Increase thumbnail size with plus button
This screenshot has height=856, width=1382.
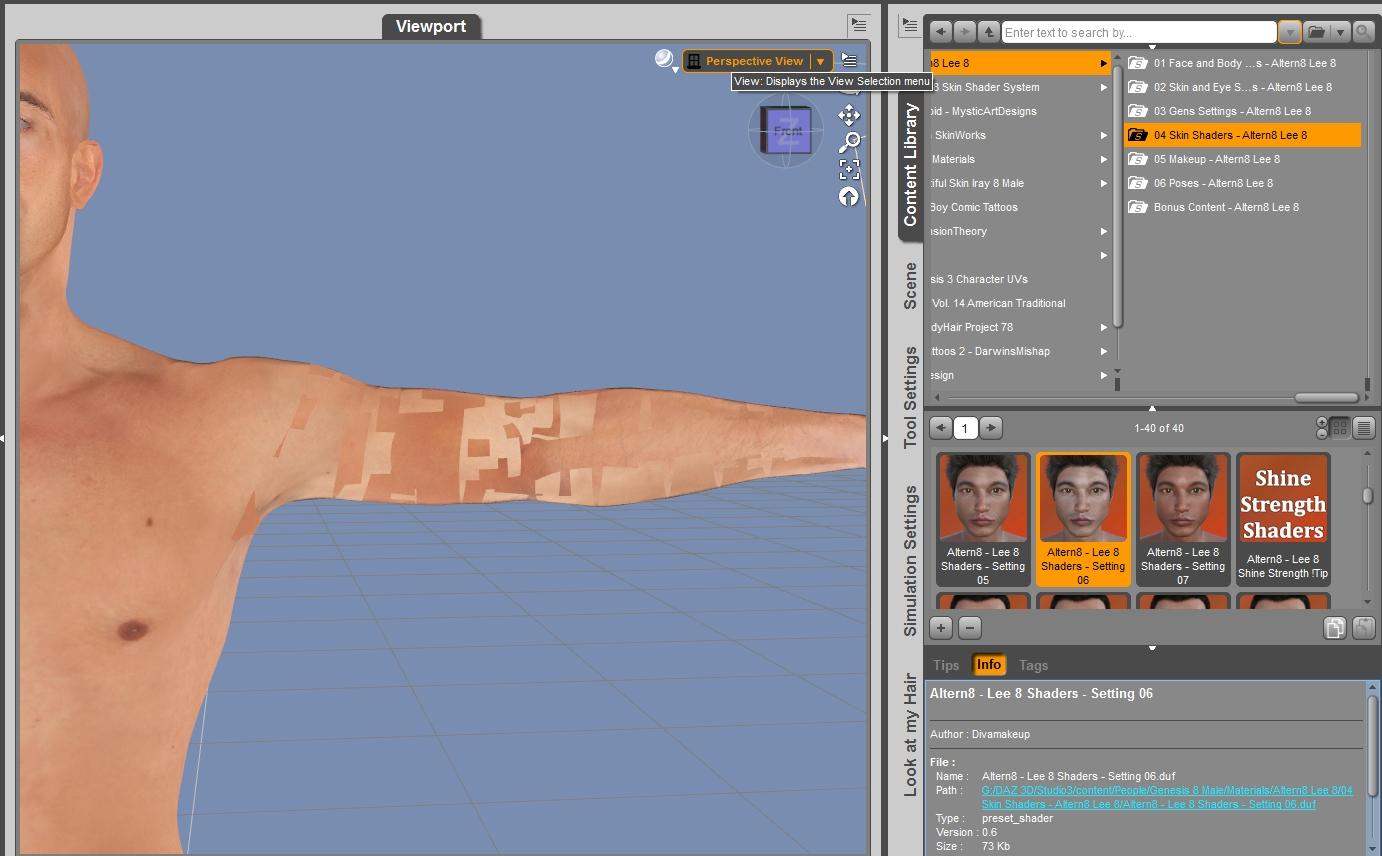[x=1322, y=422]
